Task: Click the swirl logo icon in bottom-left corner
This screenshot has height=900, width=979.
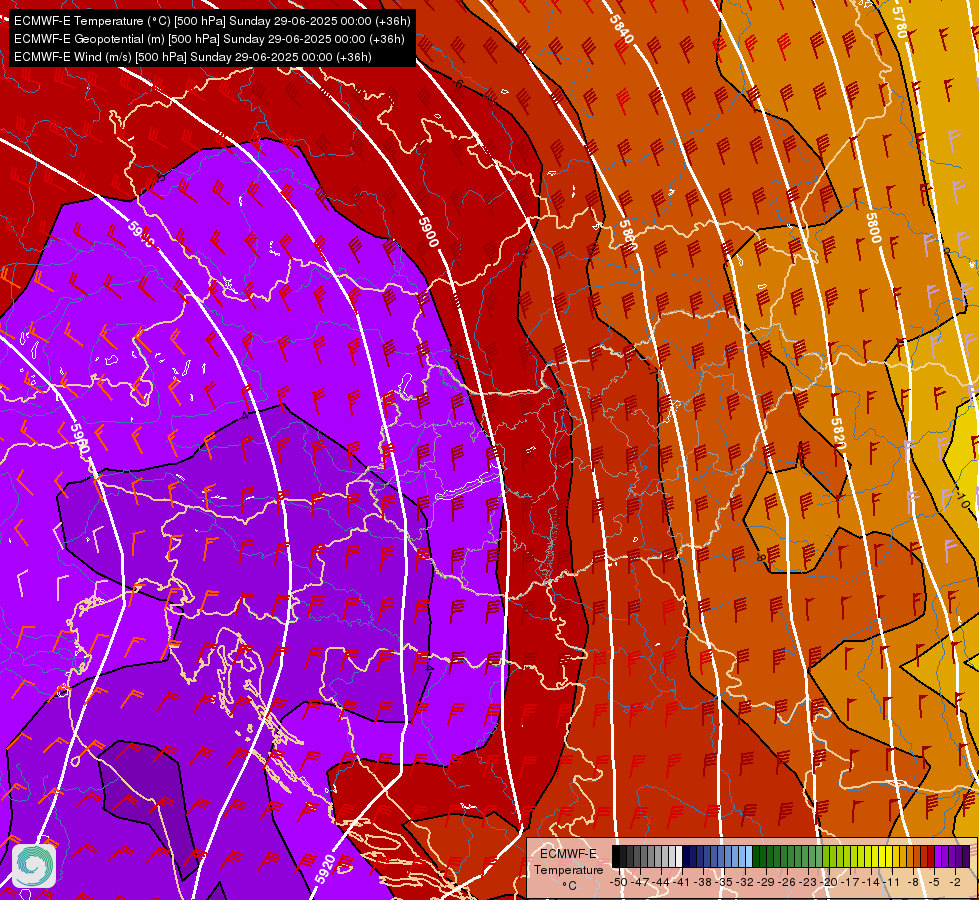Action: click(34, 865)
